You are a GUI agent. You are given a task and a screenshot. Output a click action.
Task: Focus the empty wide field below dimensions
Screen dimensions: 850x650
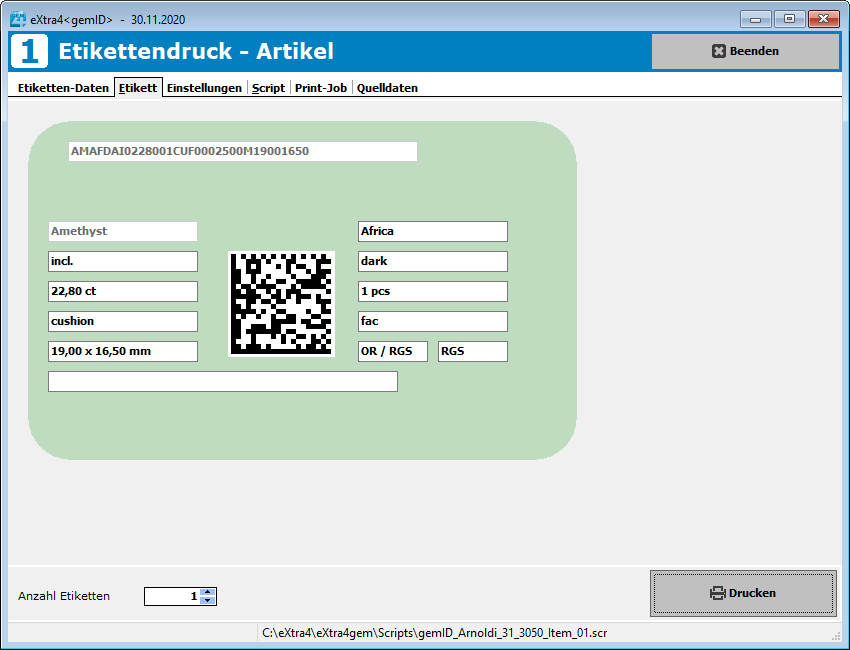[223, 381]
